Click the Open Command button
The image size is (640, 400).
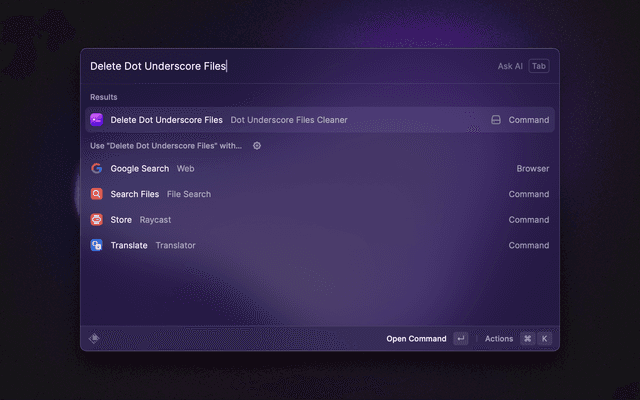pyautogui.click(x=416, y=339)
